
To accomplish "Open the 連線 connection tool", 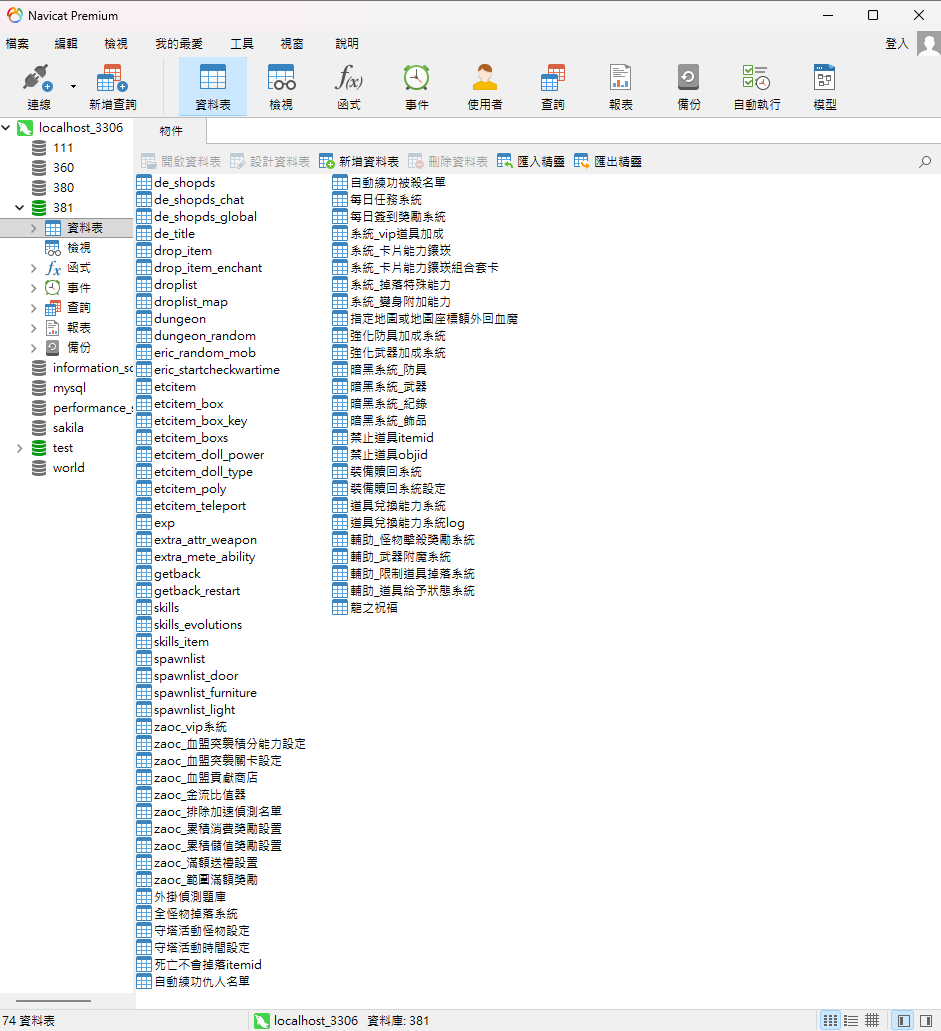I will (38, 87).
